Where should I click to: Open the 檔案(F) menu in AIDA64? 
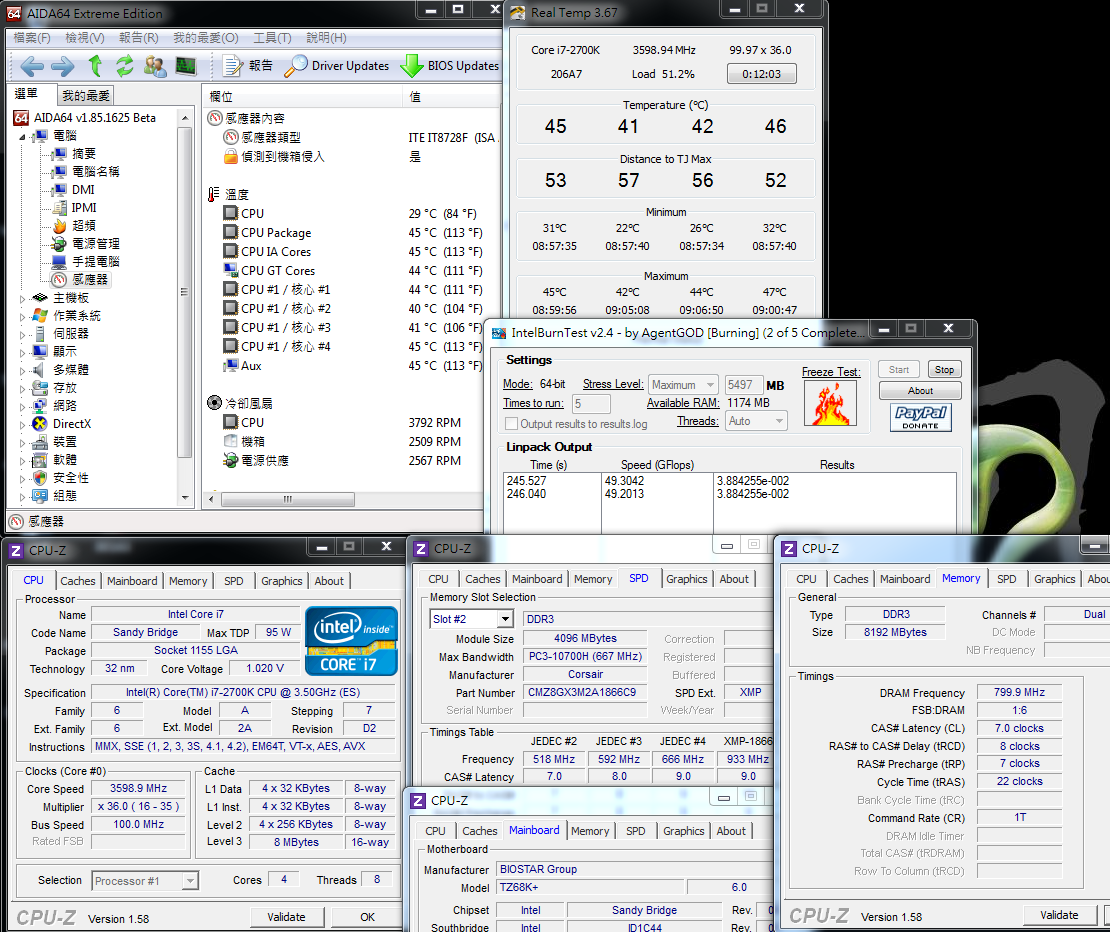click(x=33, y=38)
